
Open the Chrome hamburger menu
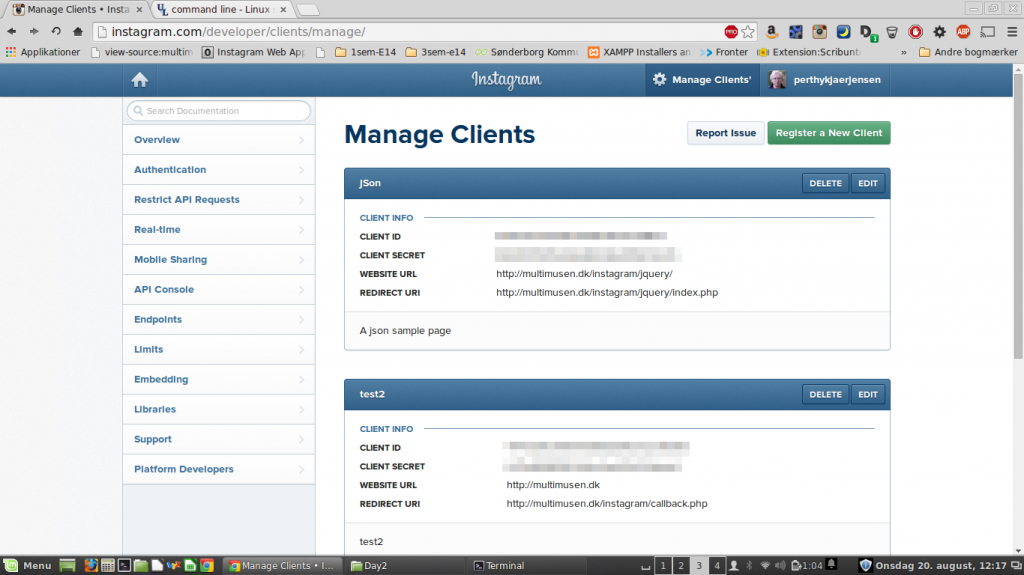[x=1012, y=31]
